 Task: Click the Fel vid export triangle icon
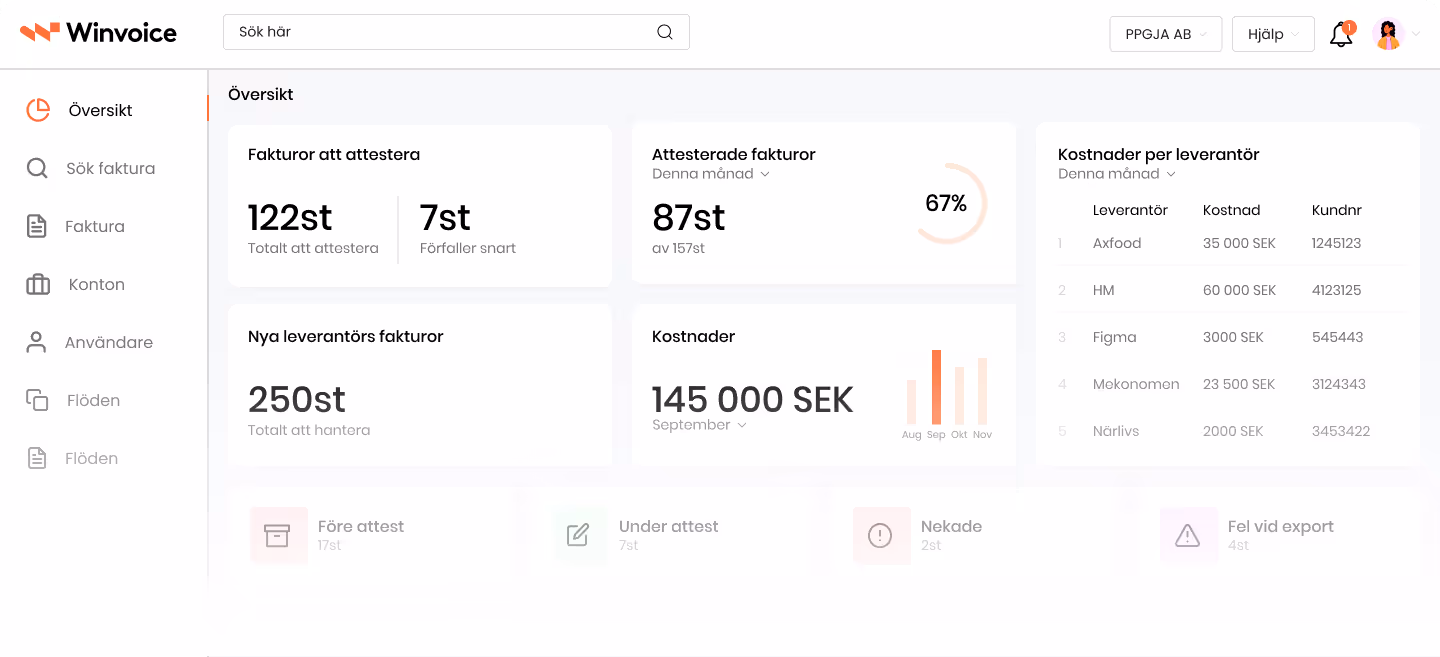click(1188, 535)
